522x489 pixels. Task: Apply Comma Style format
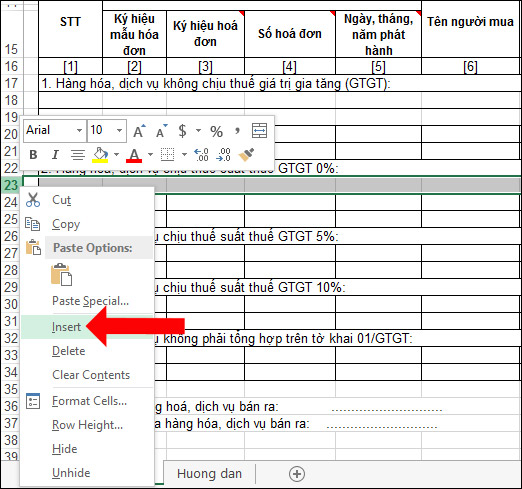[x=237, y=130]
